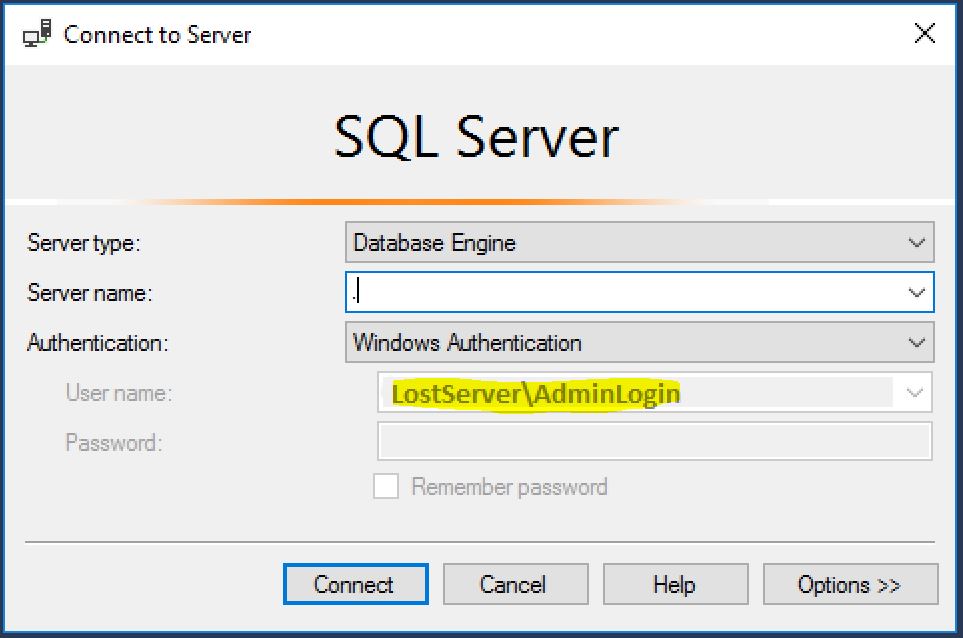Close the Connect to Server dialog
Viewport: 963px width, 638px height.
coord(925,33)
